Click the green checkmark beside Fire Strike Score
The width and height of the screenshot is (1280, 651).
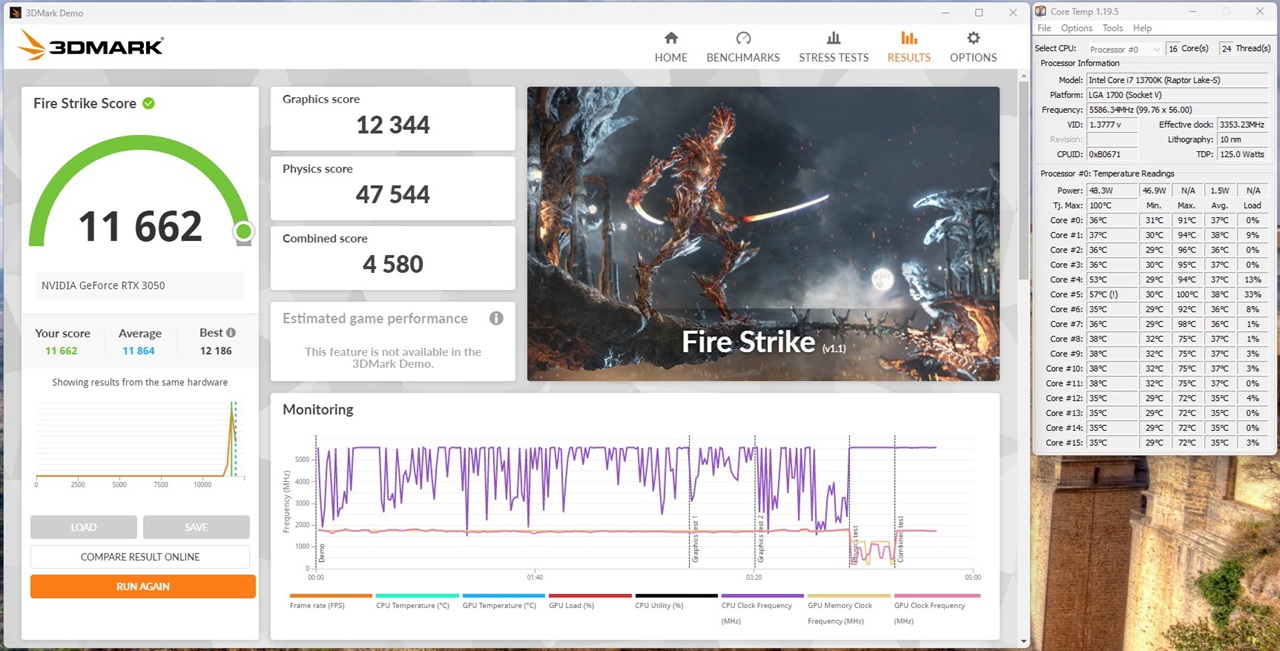[x=149, y=103]
